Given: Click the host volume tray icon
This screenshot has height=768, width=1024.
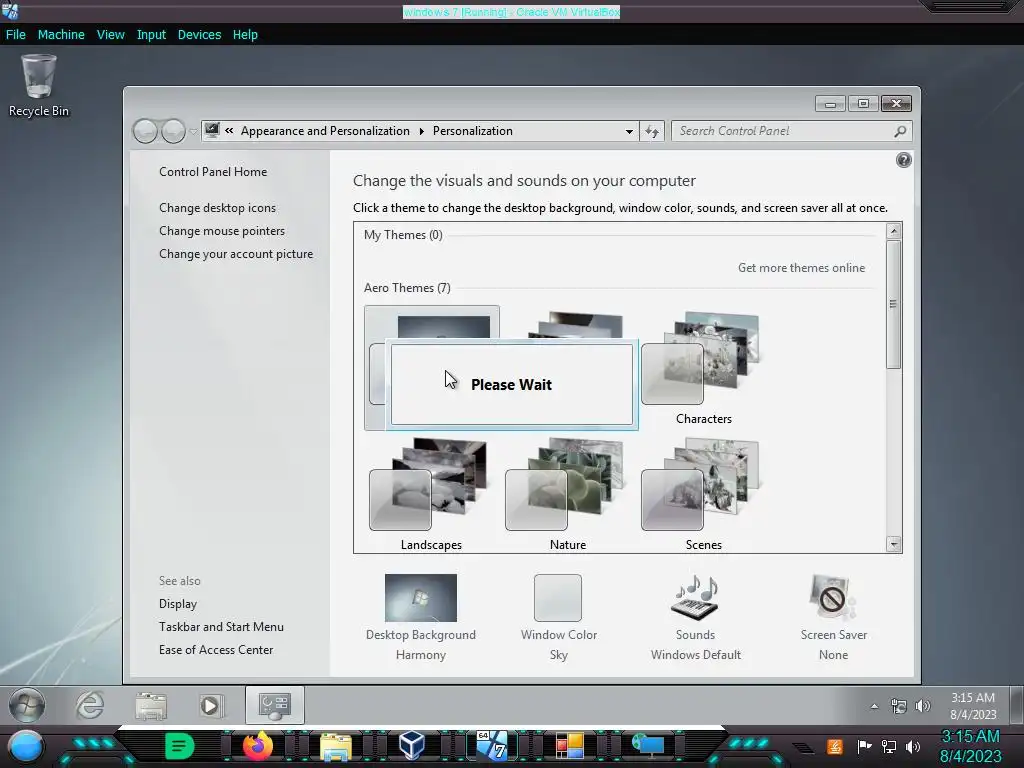Looking at the screenshot, I should pyautogui.click(x=913, y=746).
